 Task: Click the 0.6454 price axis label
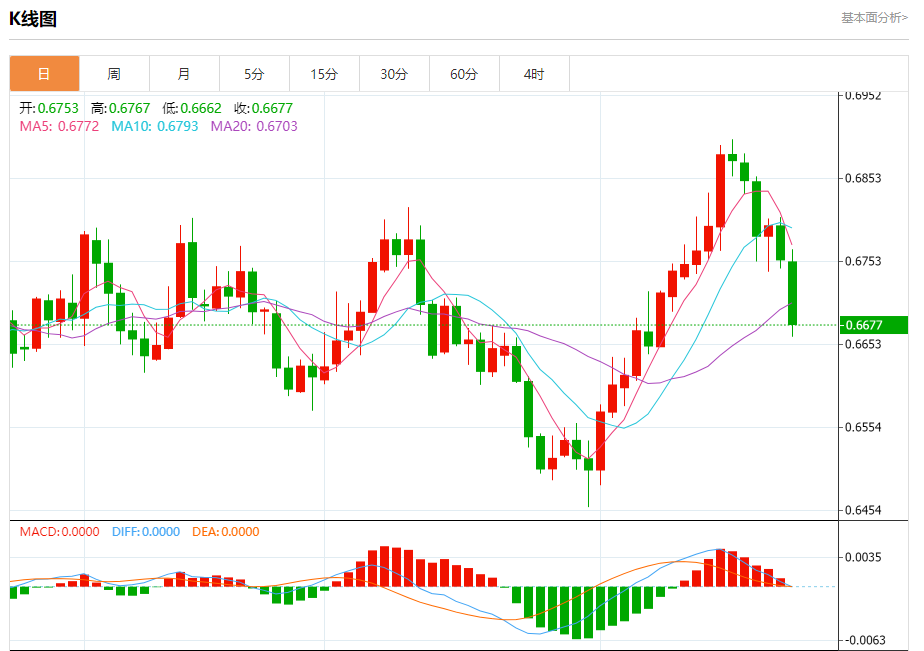tap(863, 510)
